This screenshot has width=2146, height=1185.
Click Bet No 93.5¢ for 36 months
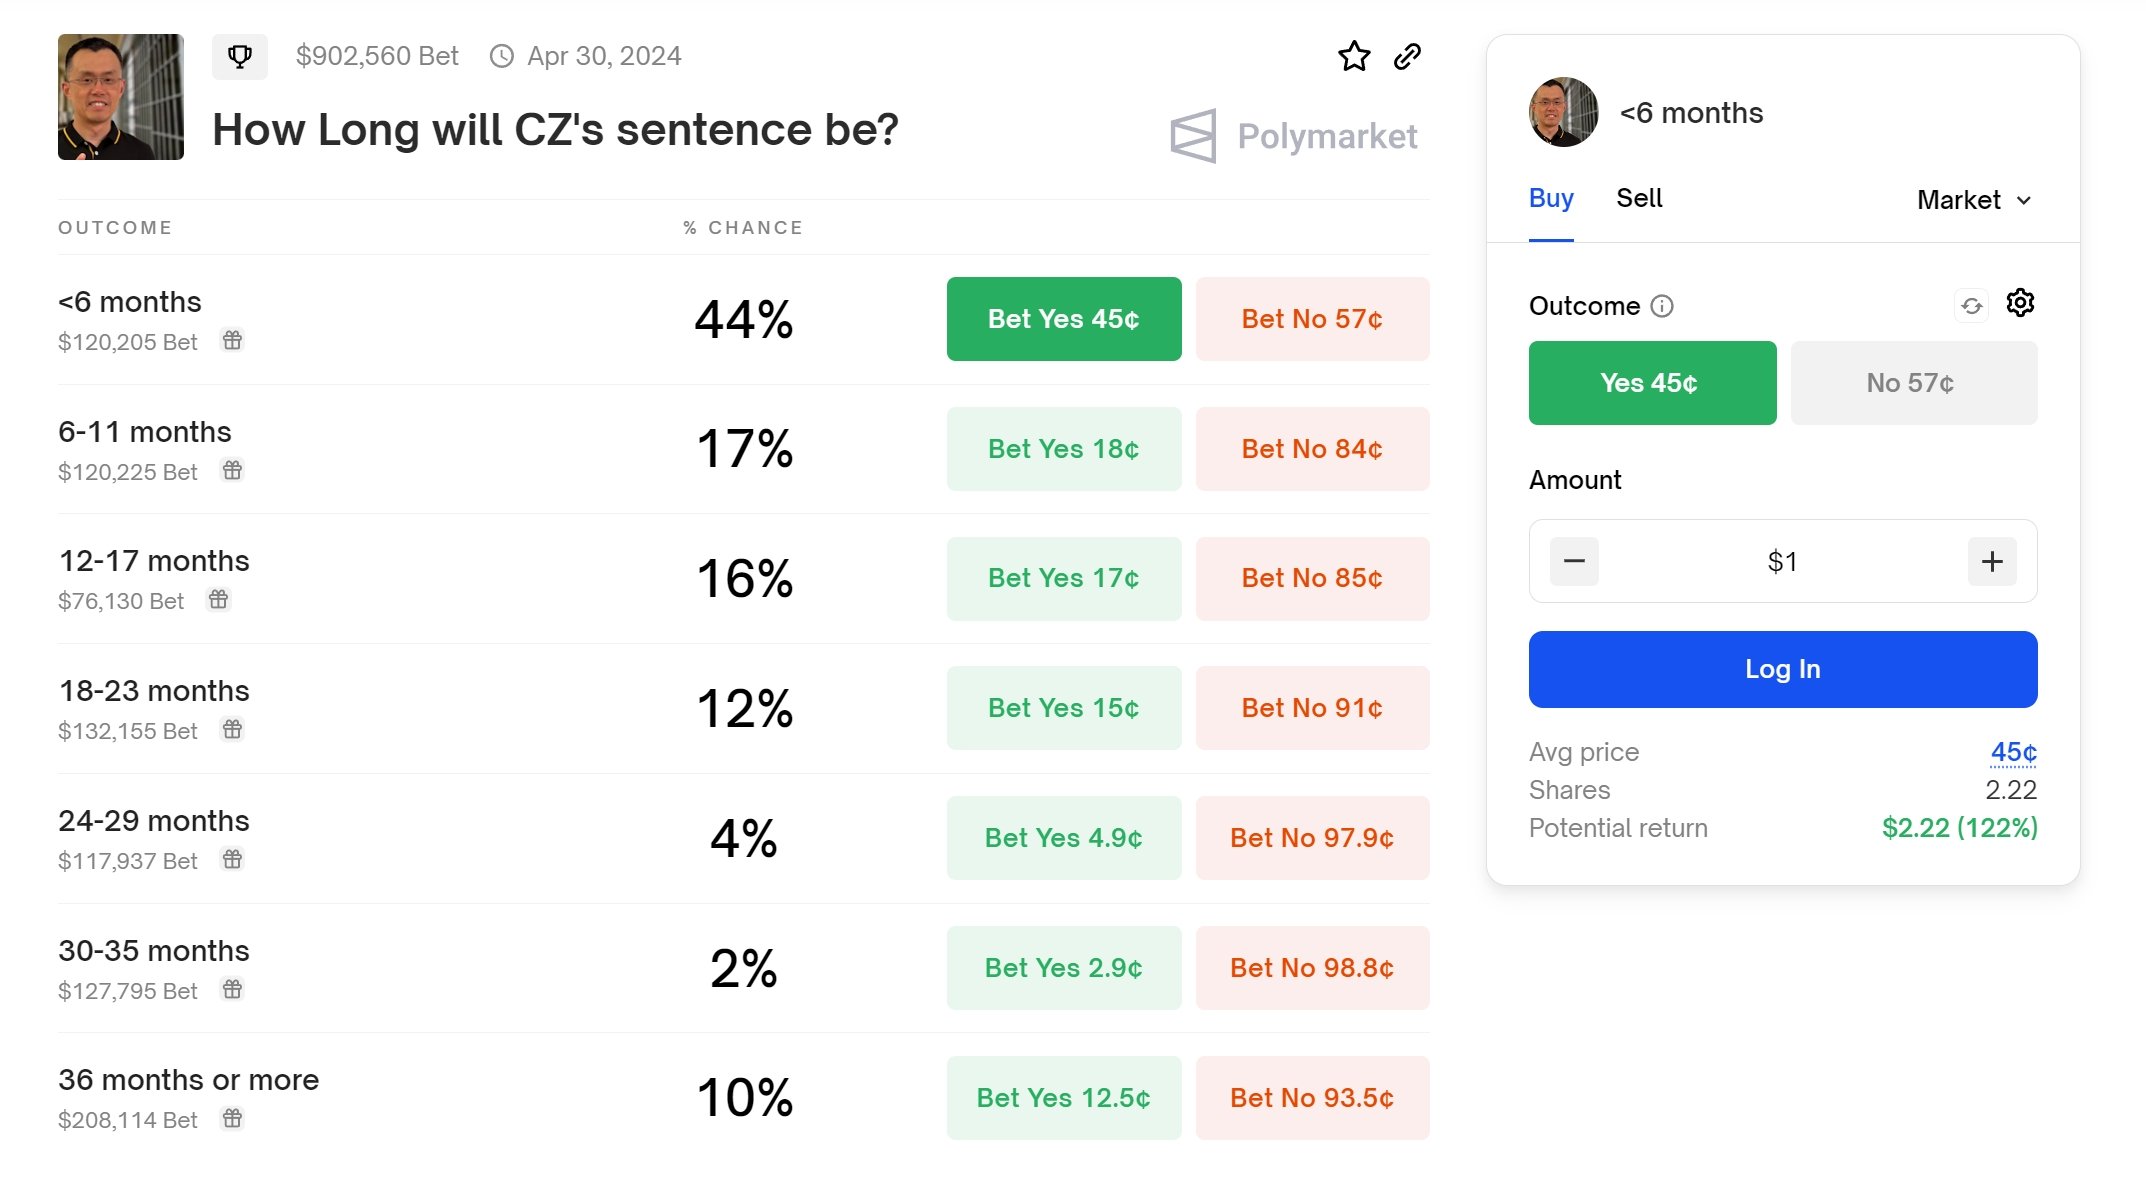pyautogui.click(x=1312, y=1098)
